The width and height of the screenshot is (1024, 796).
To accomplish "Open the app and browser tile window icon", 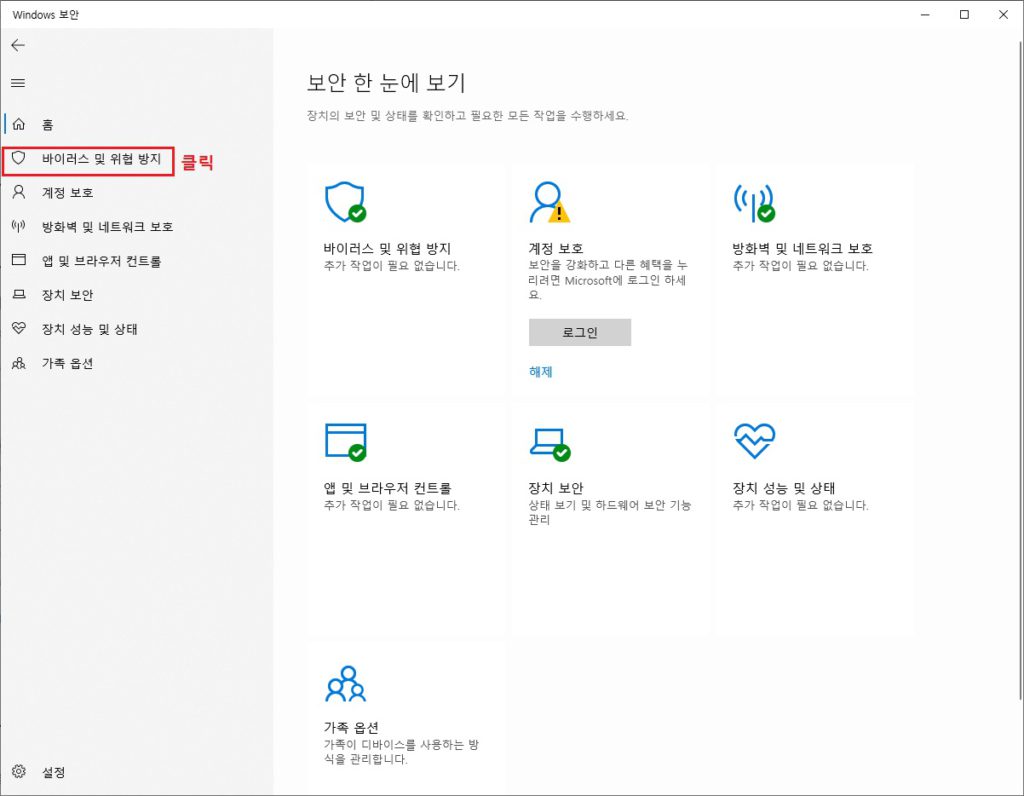I will 345,442.
